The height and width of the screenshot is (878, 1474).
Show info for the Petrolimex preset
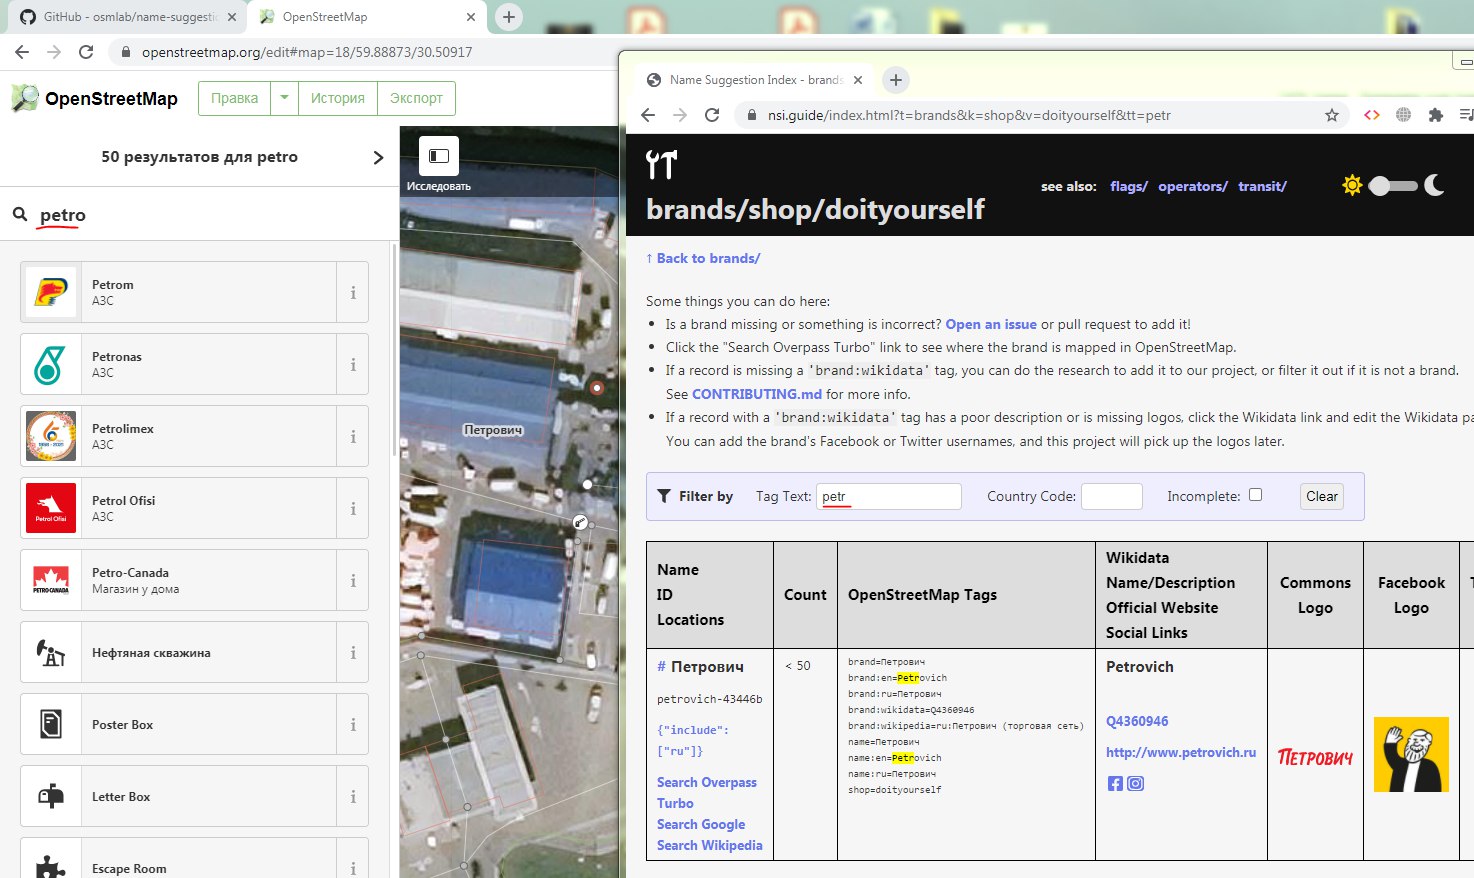[x=353, y=436]
